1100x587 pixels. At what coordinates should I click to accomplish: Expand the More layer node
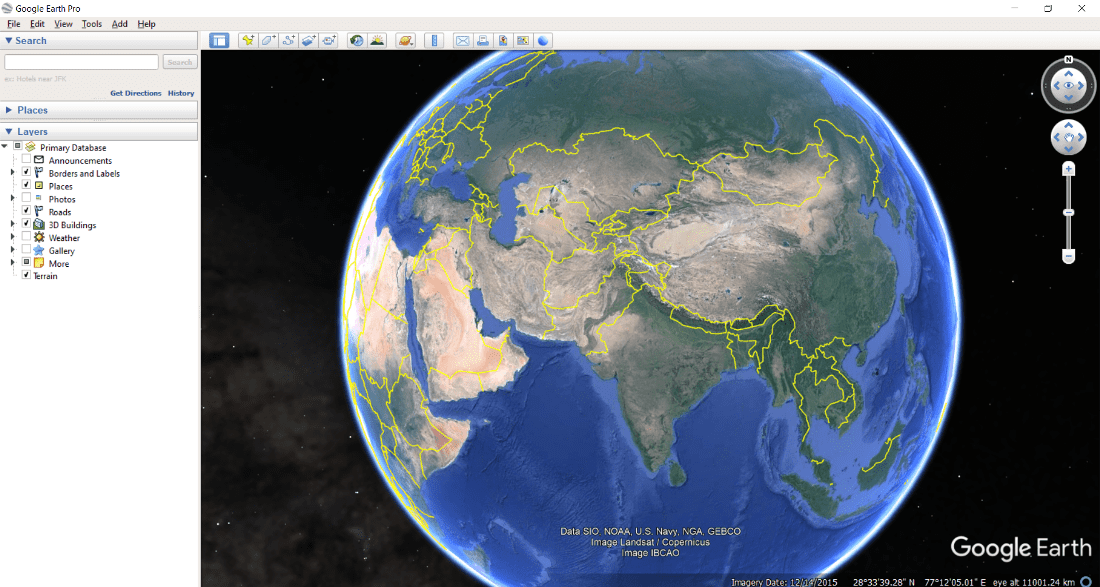click(12, 263)
